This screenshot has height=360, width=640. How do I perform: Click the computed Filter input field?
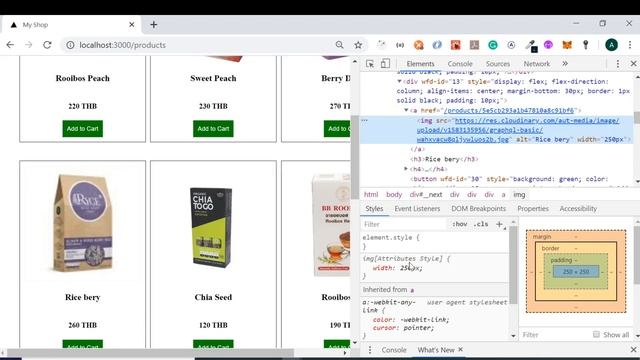point(555,335)
